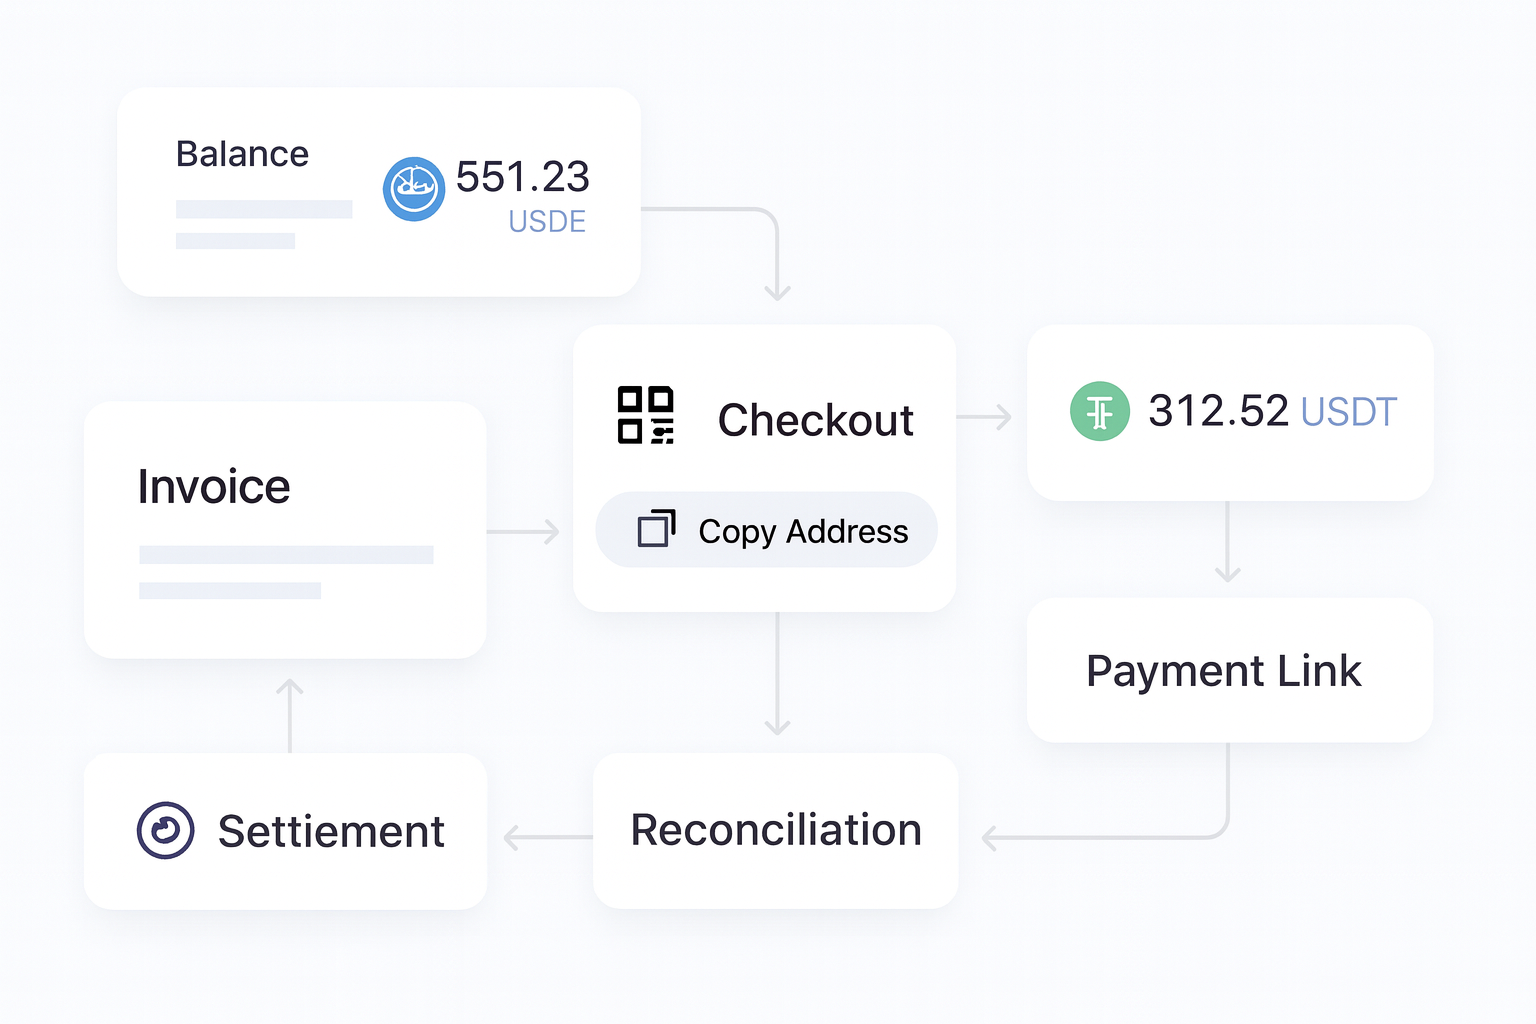Click the Checkout title
The image size is (1536, 1024).
point(816,420)
